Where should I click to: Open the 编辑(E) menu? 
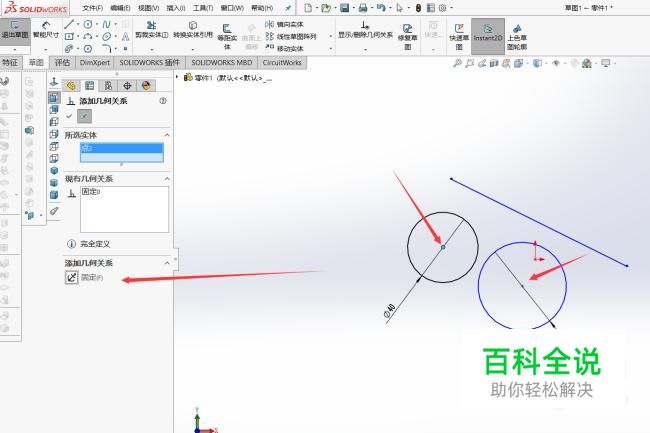point(121,8)
